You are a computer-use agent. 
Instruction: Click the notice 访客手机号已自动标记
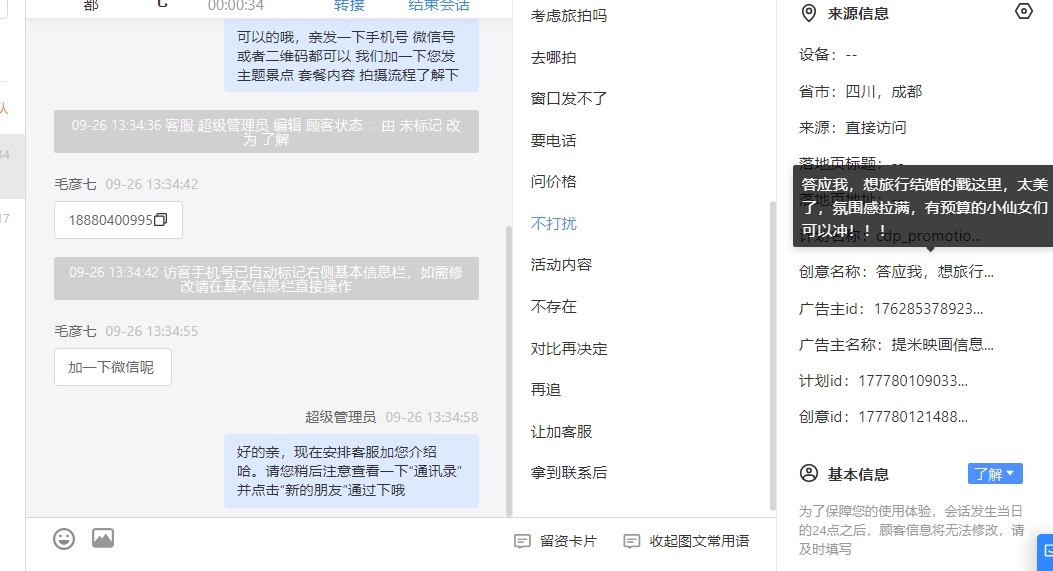267,278
